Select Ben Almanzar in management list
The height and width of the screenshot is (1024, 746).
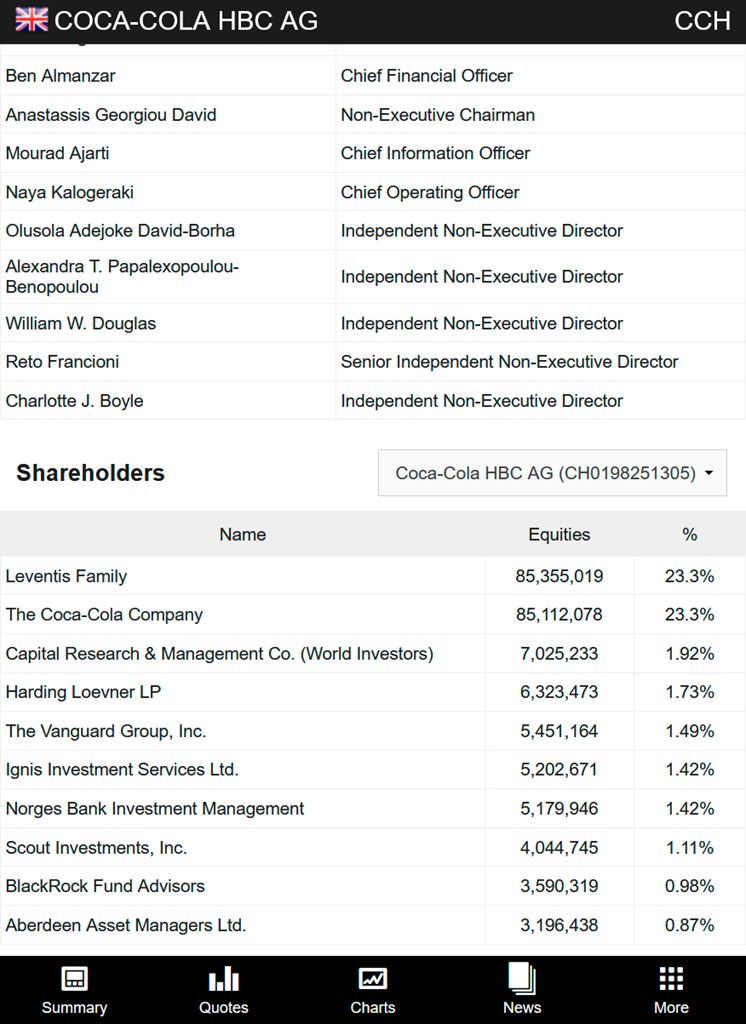pyautogui.click(x=60, y=76)
